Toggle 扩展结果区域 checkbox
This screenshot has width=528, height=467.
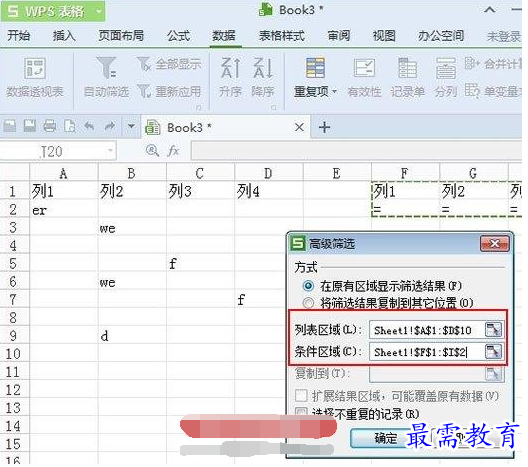pos(301,397)
